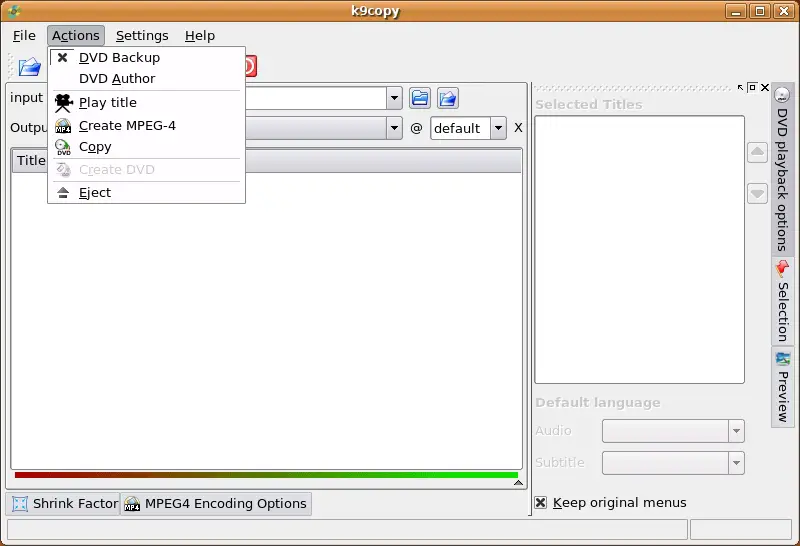Screen dimensions: 800x546
Task: Open the Help menu
Action: 199,36
